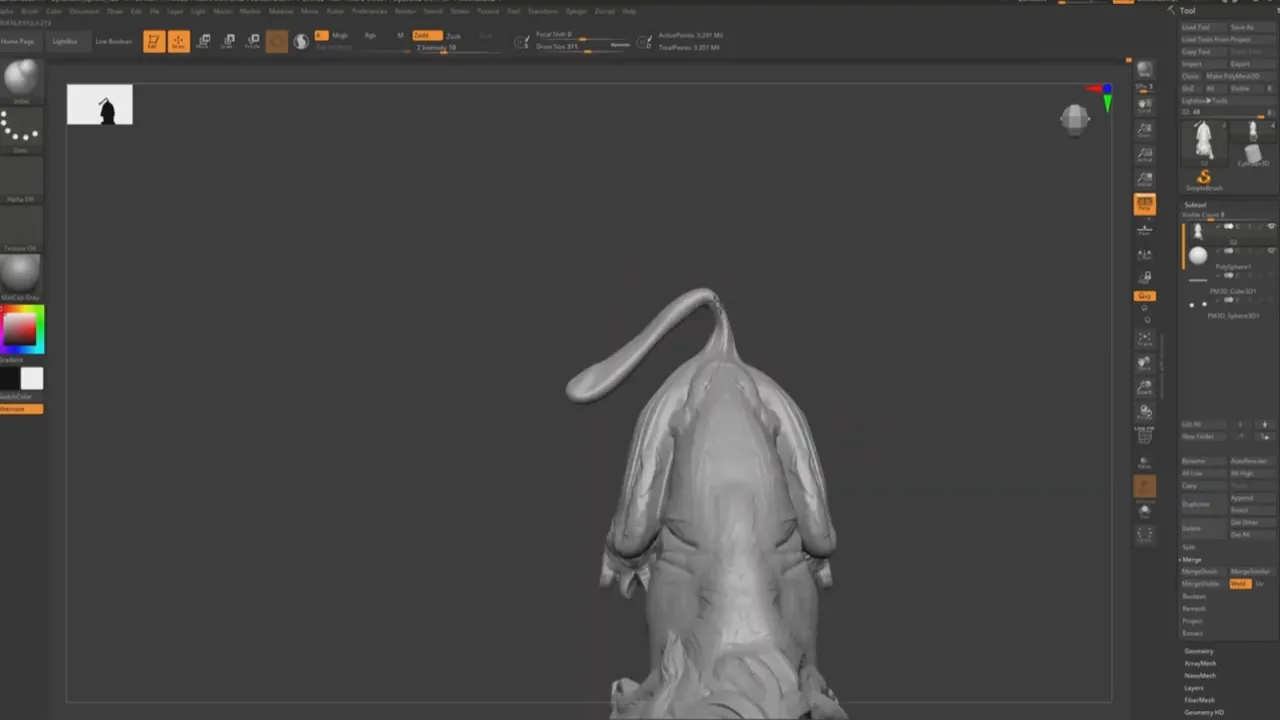Screen dimensions: 1280x720
Task: Toggle the Zadd mode
Action: coord(427,35)
